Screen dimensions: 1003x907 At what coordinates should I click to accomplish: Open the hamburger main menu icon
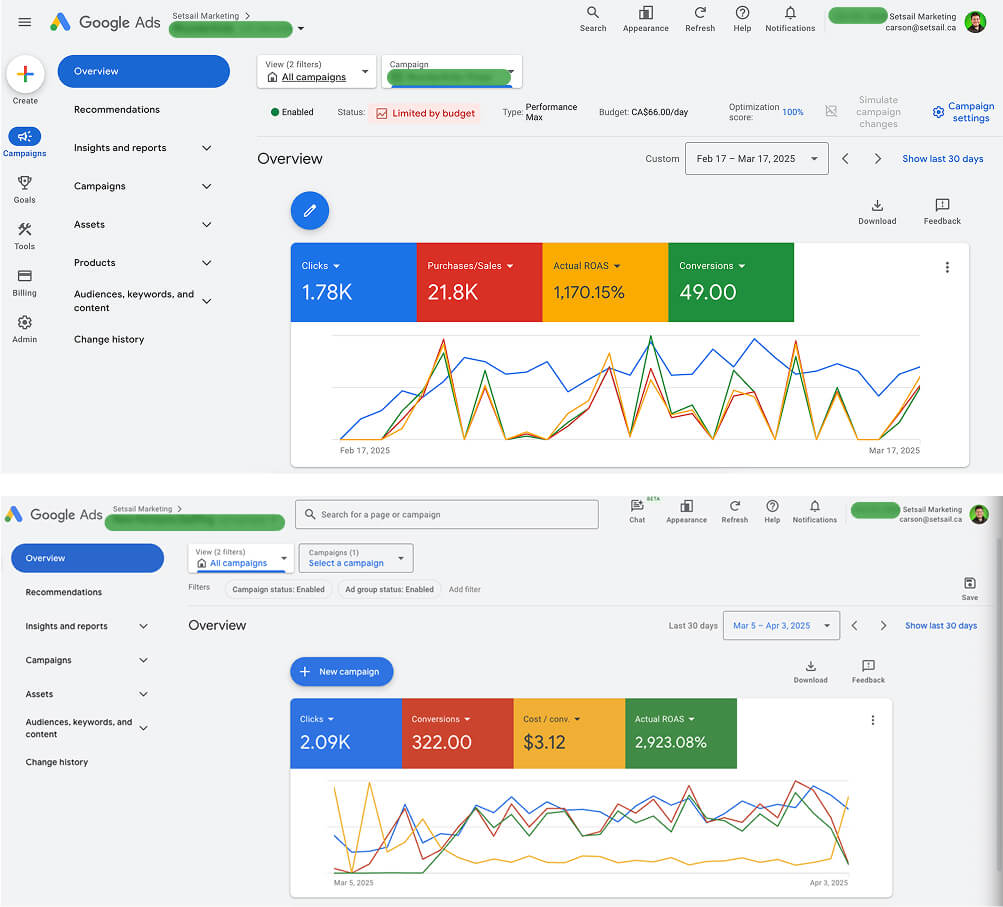pyautogui.click(x=25, y=22)
